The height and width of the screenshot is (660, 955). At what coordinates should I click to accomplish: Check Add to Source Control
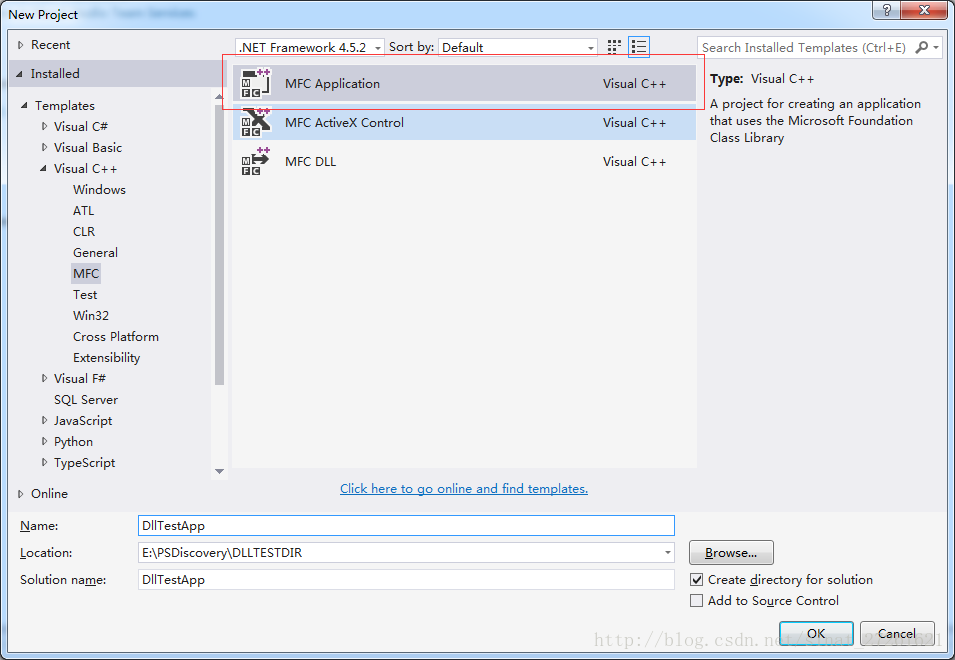click(696, 601)
